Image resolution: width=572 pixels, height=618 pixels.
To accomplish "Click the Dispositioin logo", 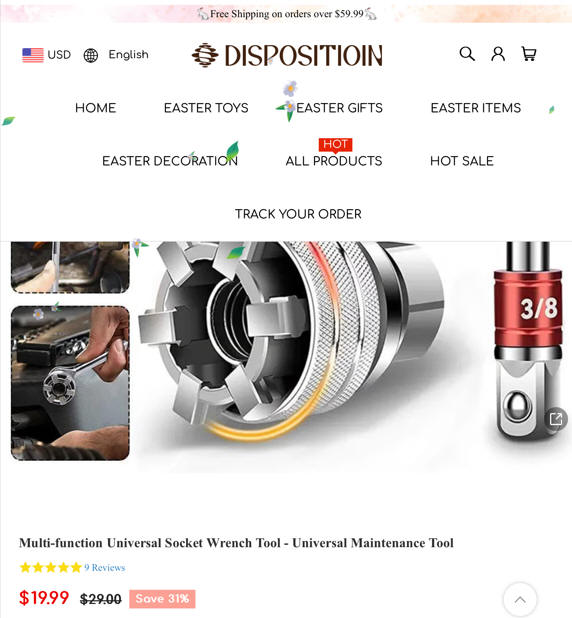I will (x=287, y=55).
